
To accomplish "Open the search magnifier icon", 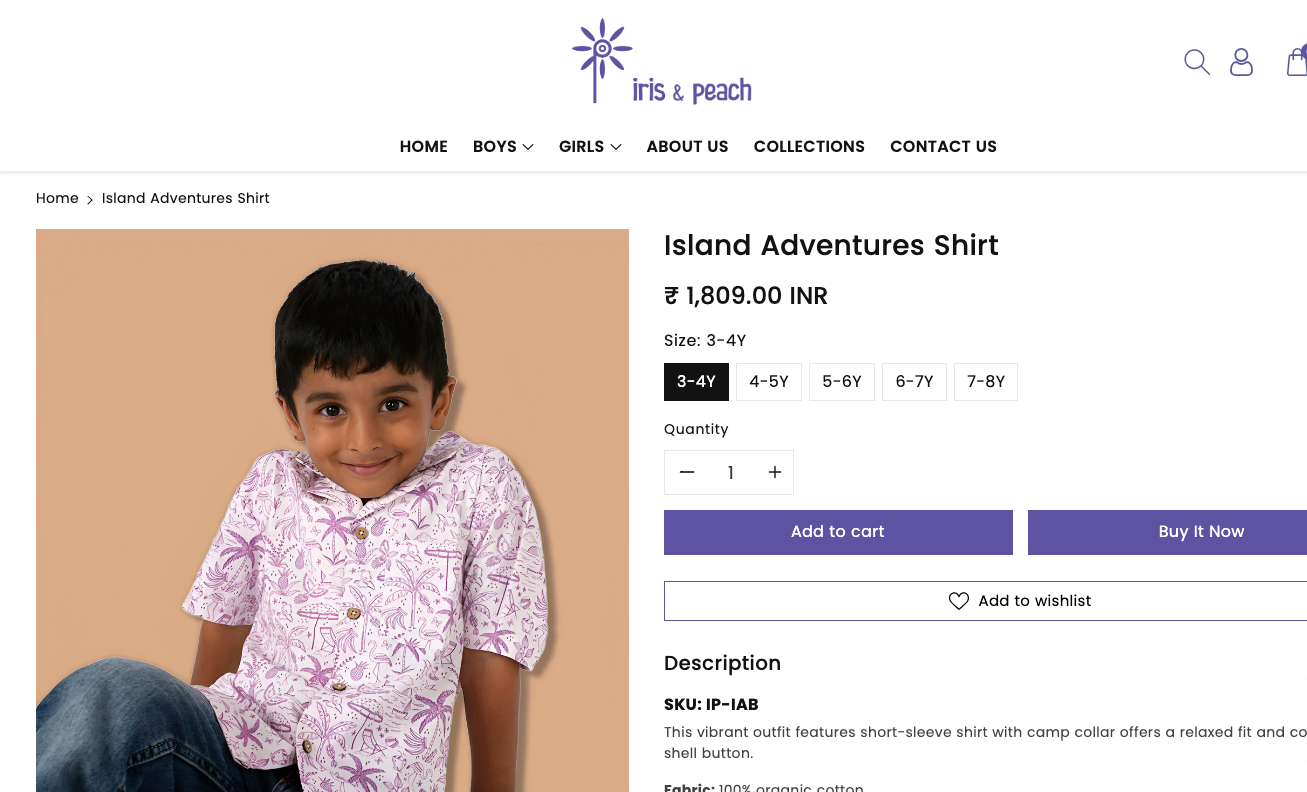I will [1196, 62].
